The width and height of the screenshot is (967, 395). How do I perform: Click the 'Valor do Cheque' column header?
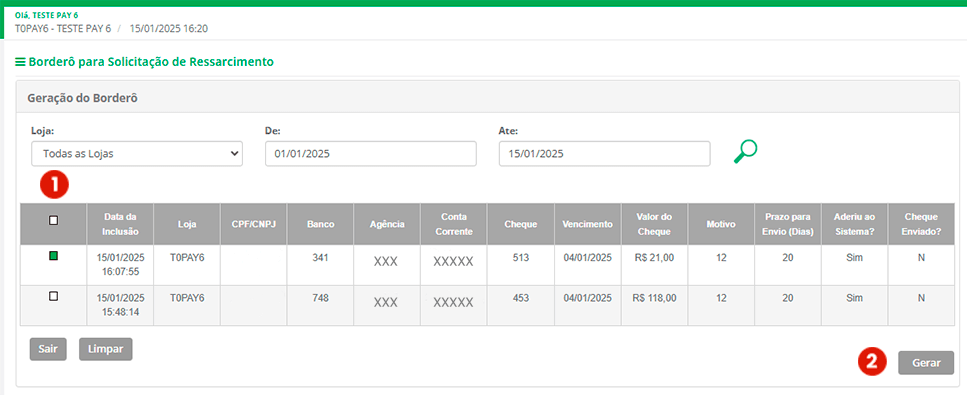(654, 224)
